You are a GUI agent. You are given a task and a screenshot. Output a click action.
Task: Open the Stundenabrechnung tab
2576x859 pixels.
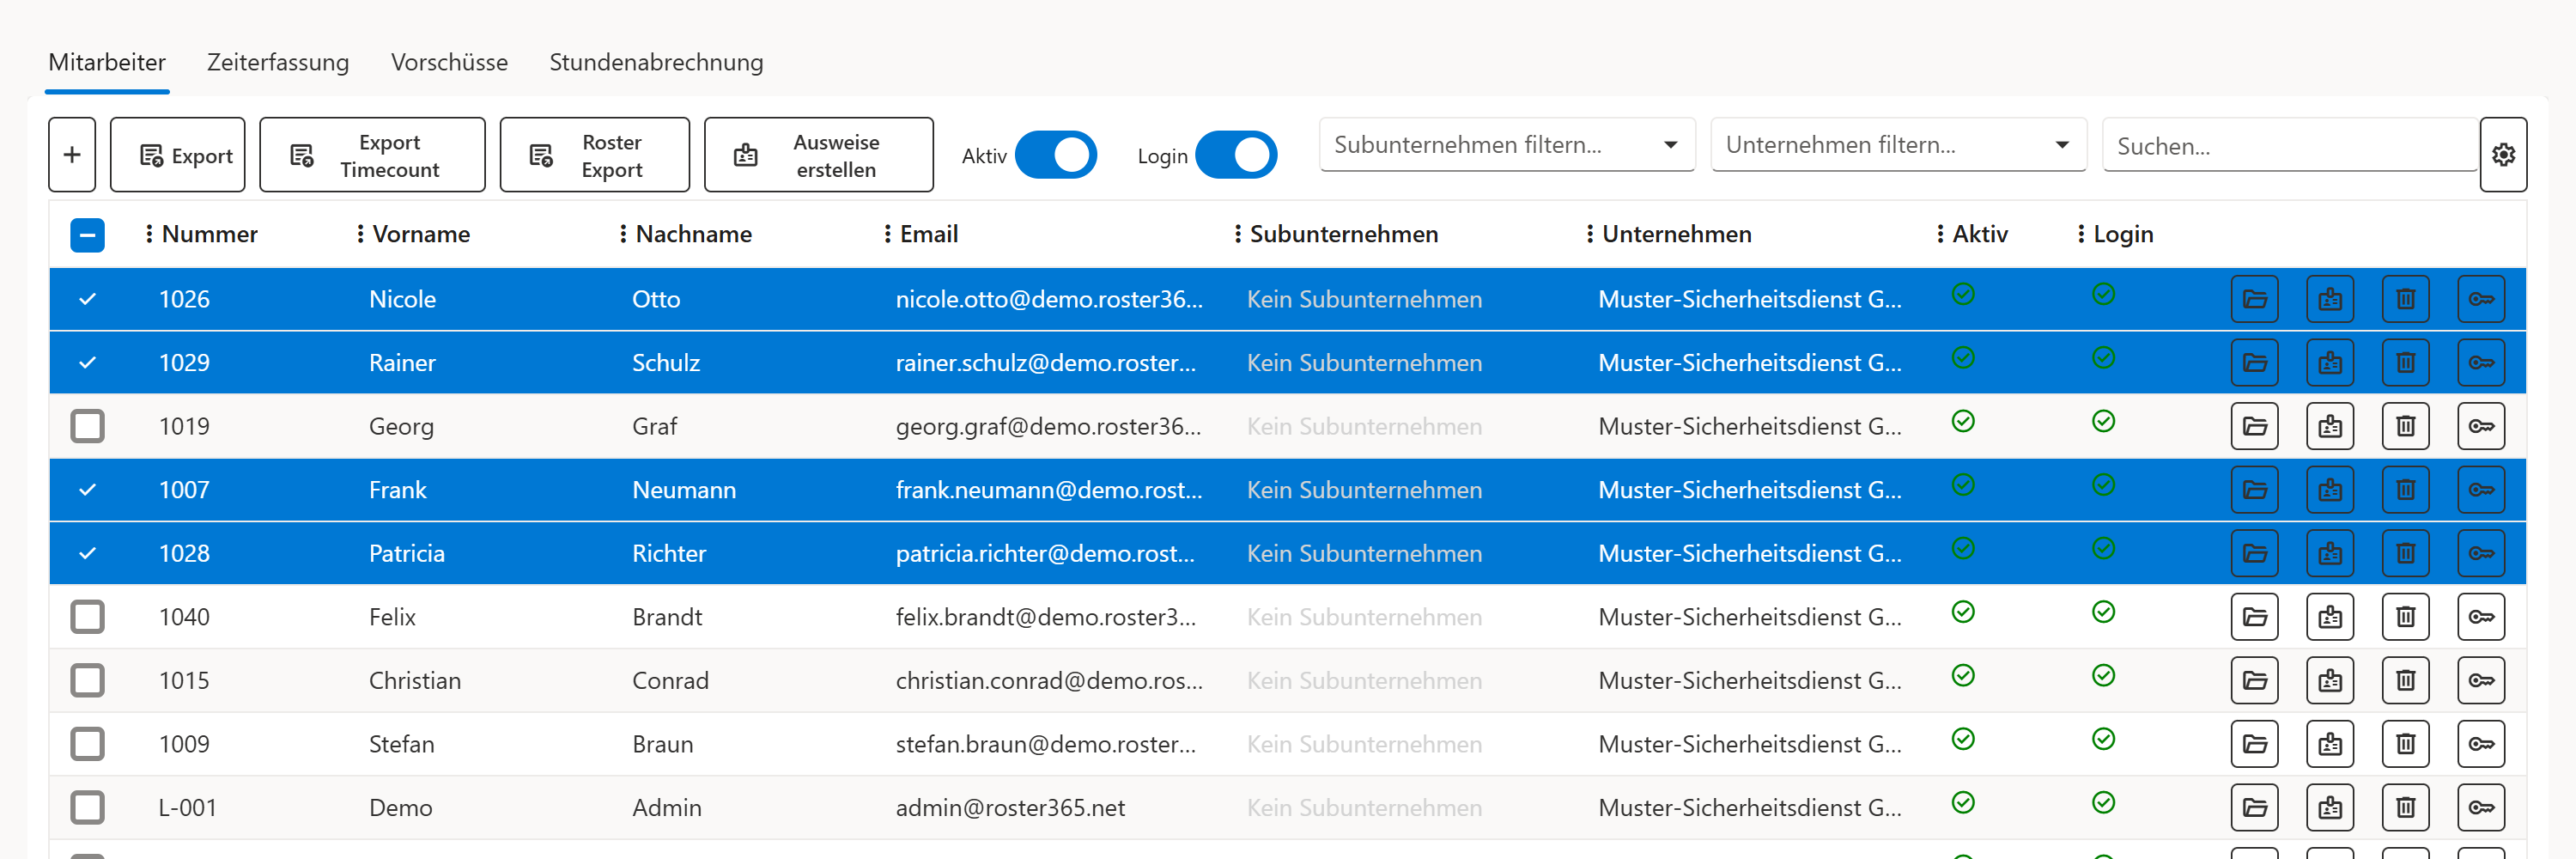(x=656, y=62)
